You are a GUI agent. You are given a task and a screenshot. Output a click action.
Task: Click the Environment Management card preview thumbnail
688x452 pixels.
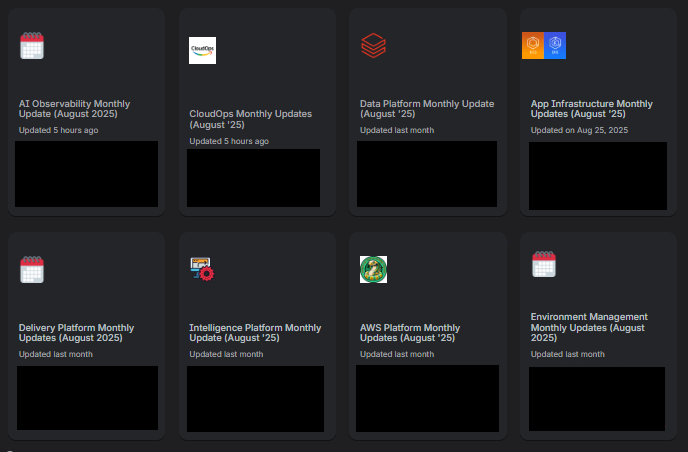597,399
